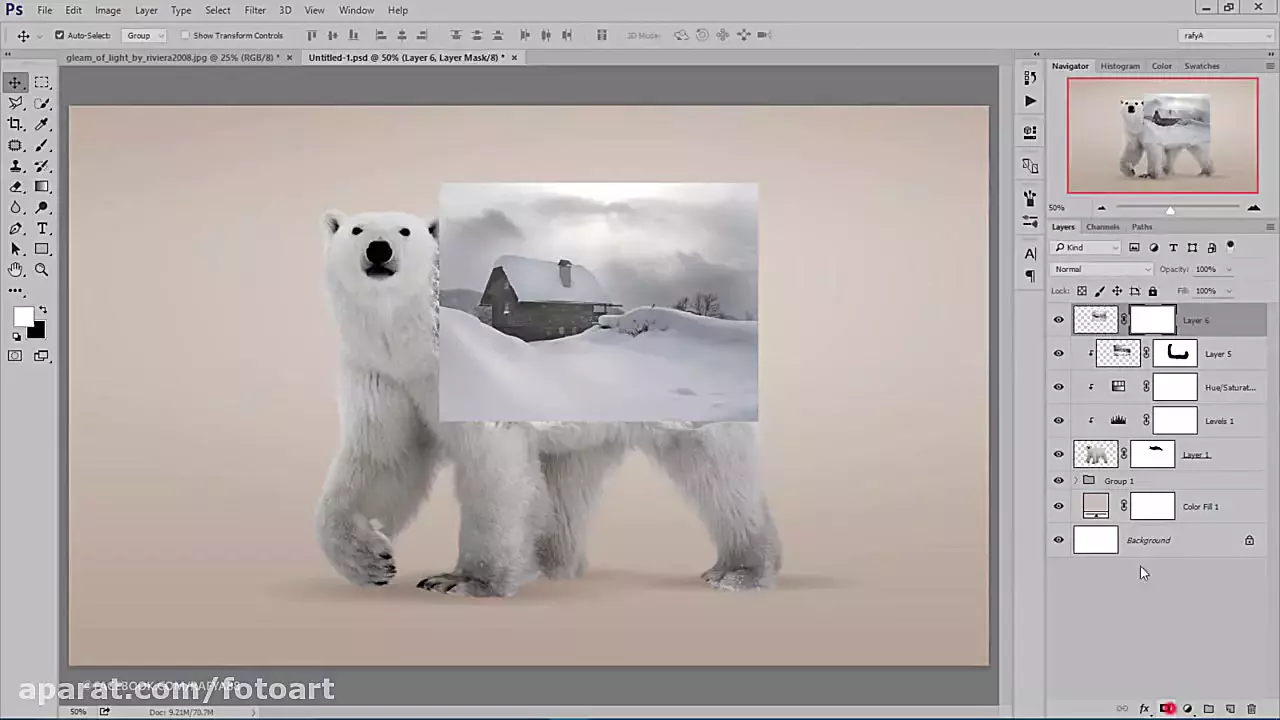Open Layers panel flyout menu
Image resolution: width=1280 pixels, height=720 pixels.
1270,227
